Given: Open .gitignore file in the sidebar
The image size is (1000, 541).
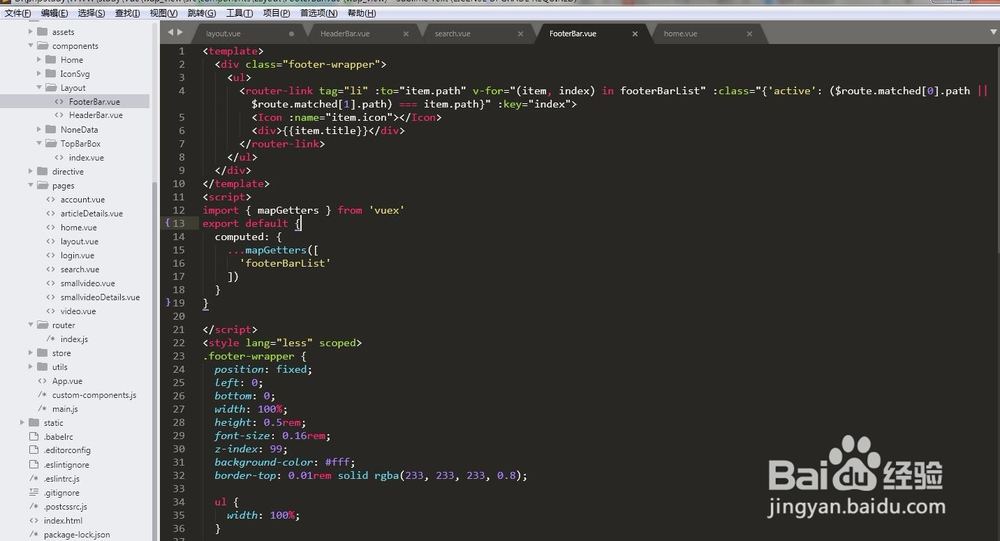Looking at the screenshot, I should click(61, 493).
